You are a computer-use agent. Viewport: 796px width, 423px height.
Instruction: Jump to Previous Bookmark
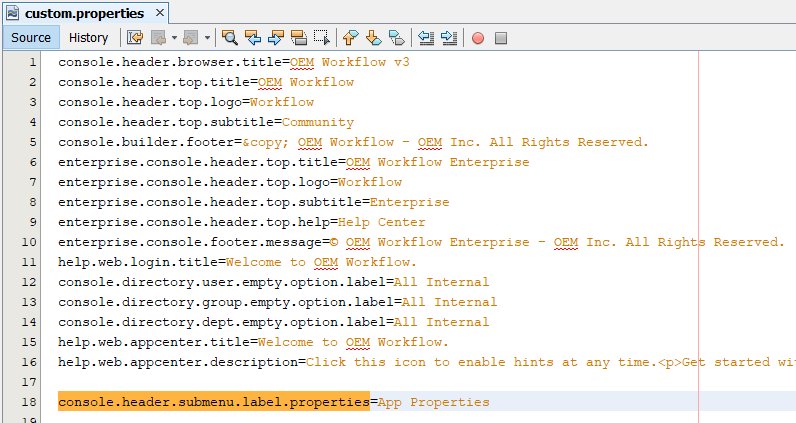350,38
